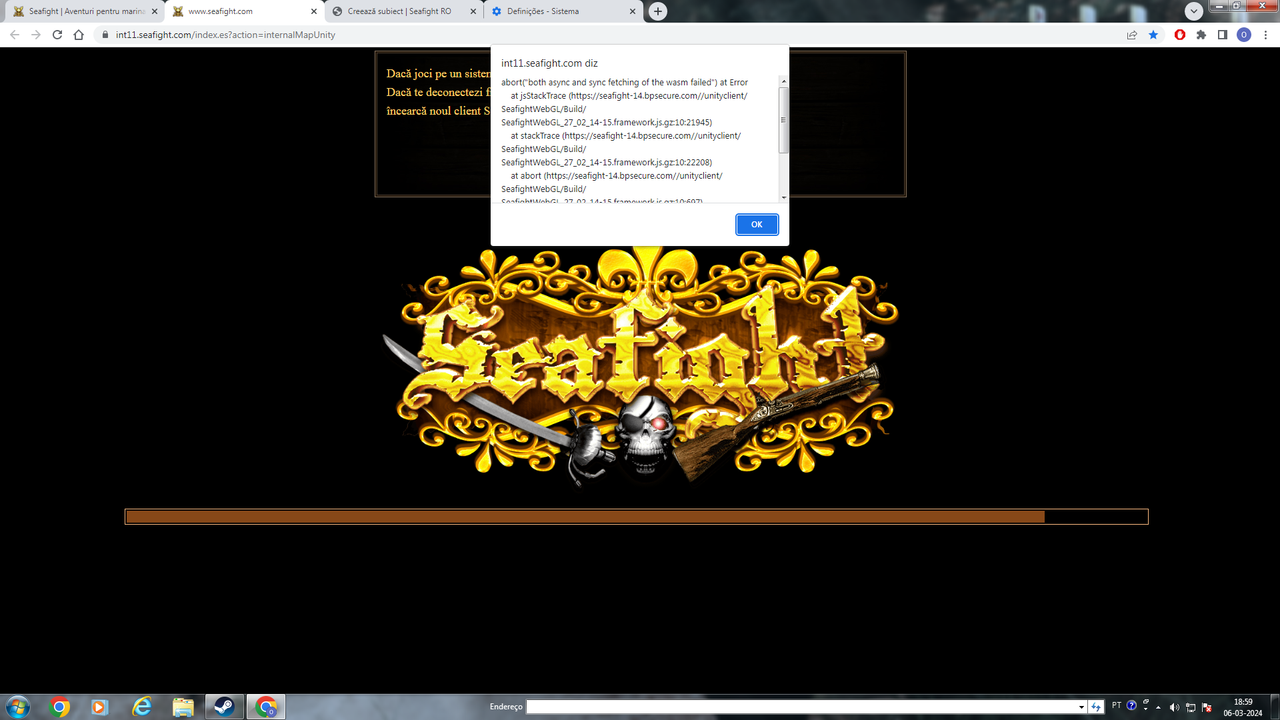Close the Creează subiect tab
Image resolution: width=1280 pixels, height=720 pixels.
tap(473, 11)
